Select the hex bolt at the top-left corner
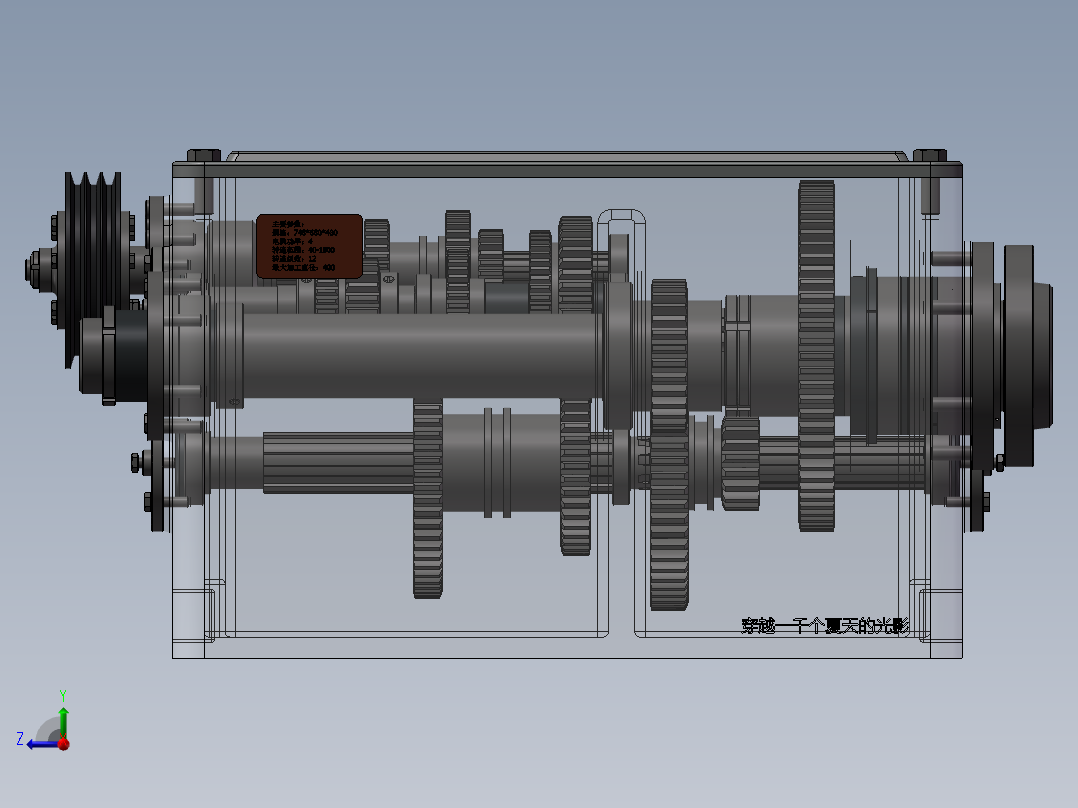The image size is (1078, 808). click(x=204, y=155)
